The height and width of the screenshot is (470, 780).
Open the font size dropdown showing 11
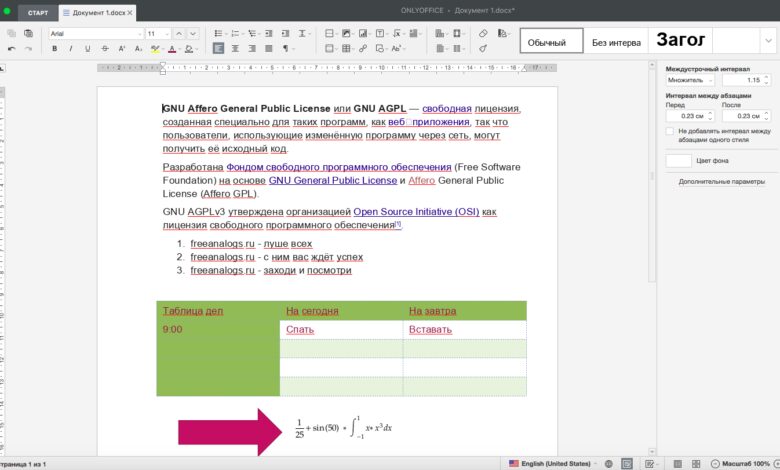pyautogui.click(x=167, y=34)
